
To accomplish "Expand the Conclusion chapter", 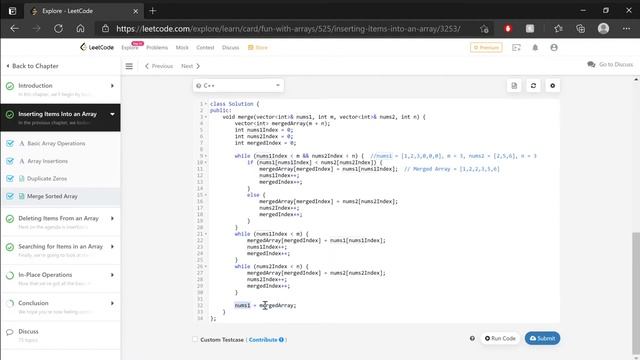I will coord(112,303).
